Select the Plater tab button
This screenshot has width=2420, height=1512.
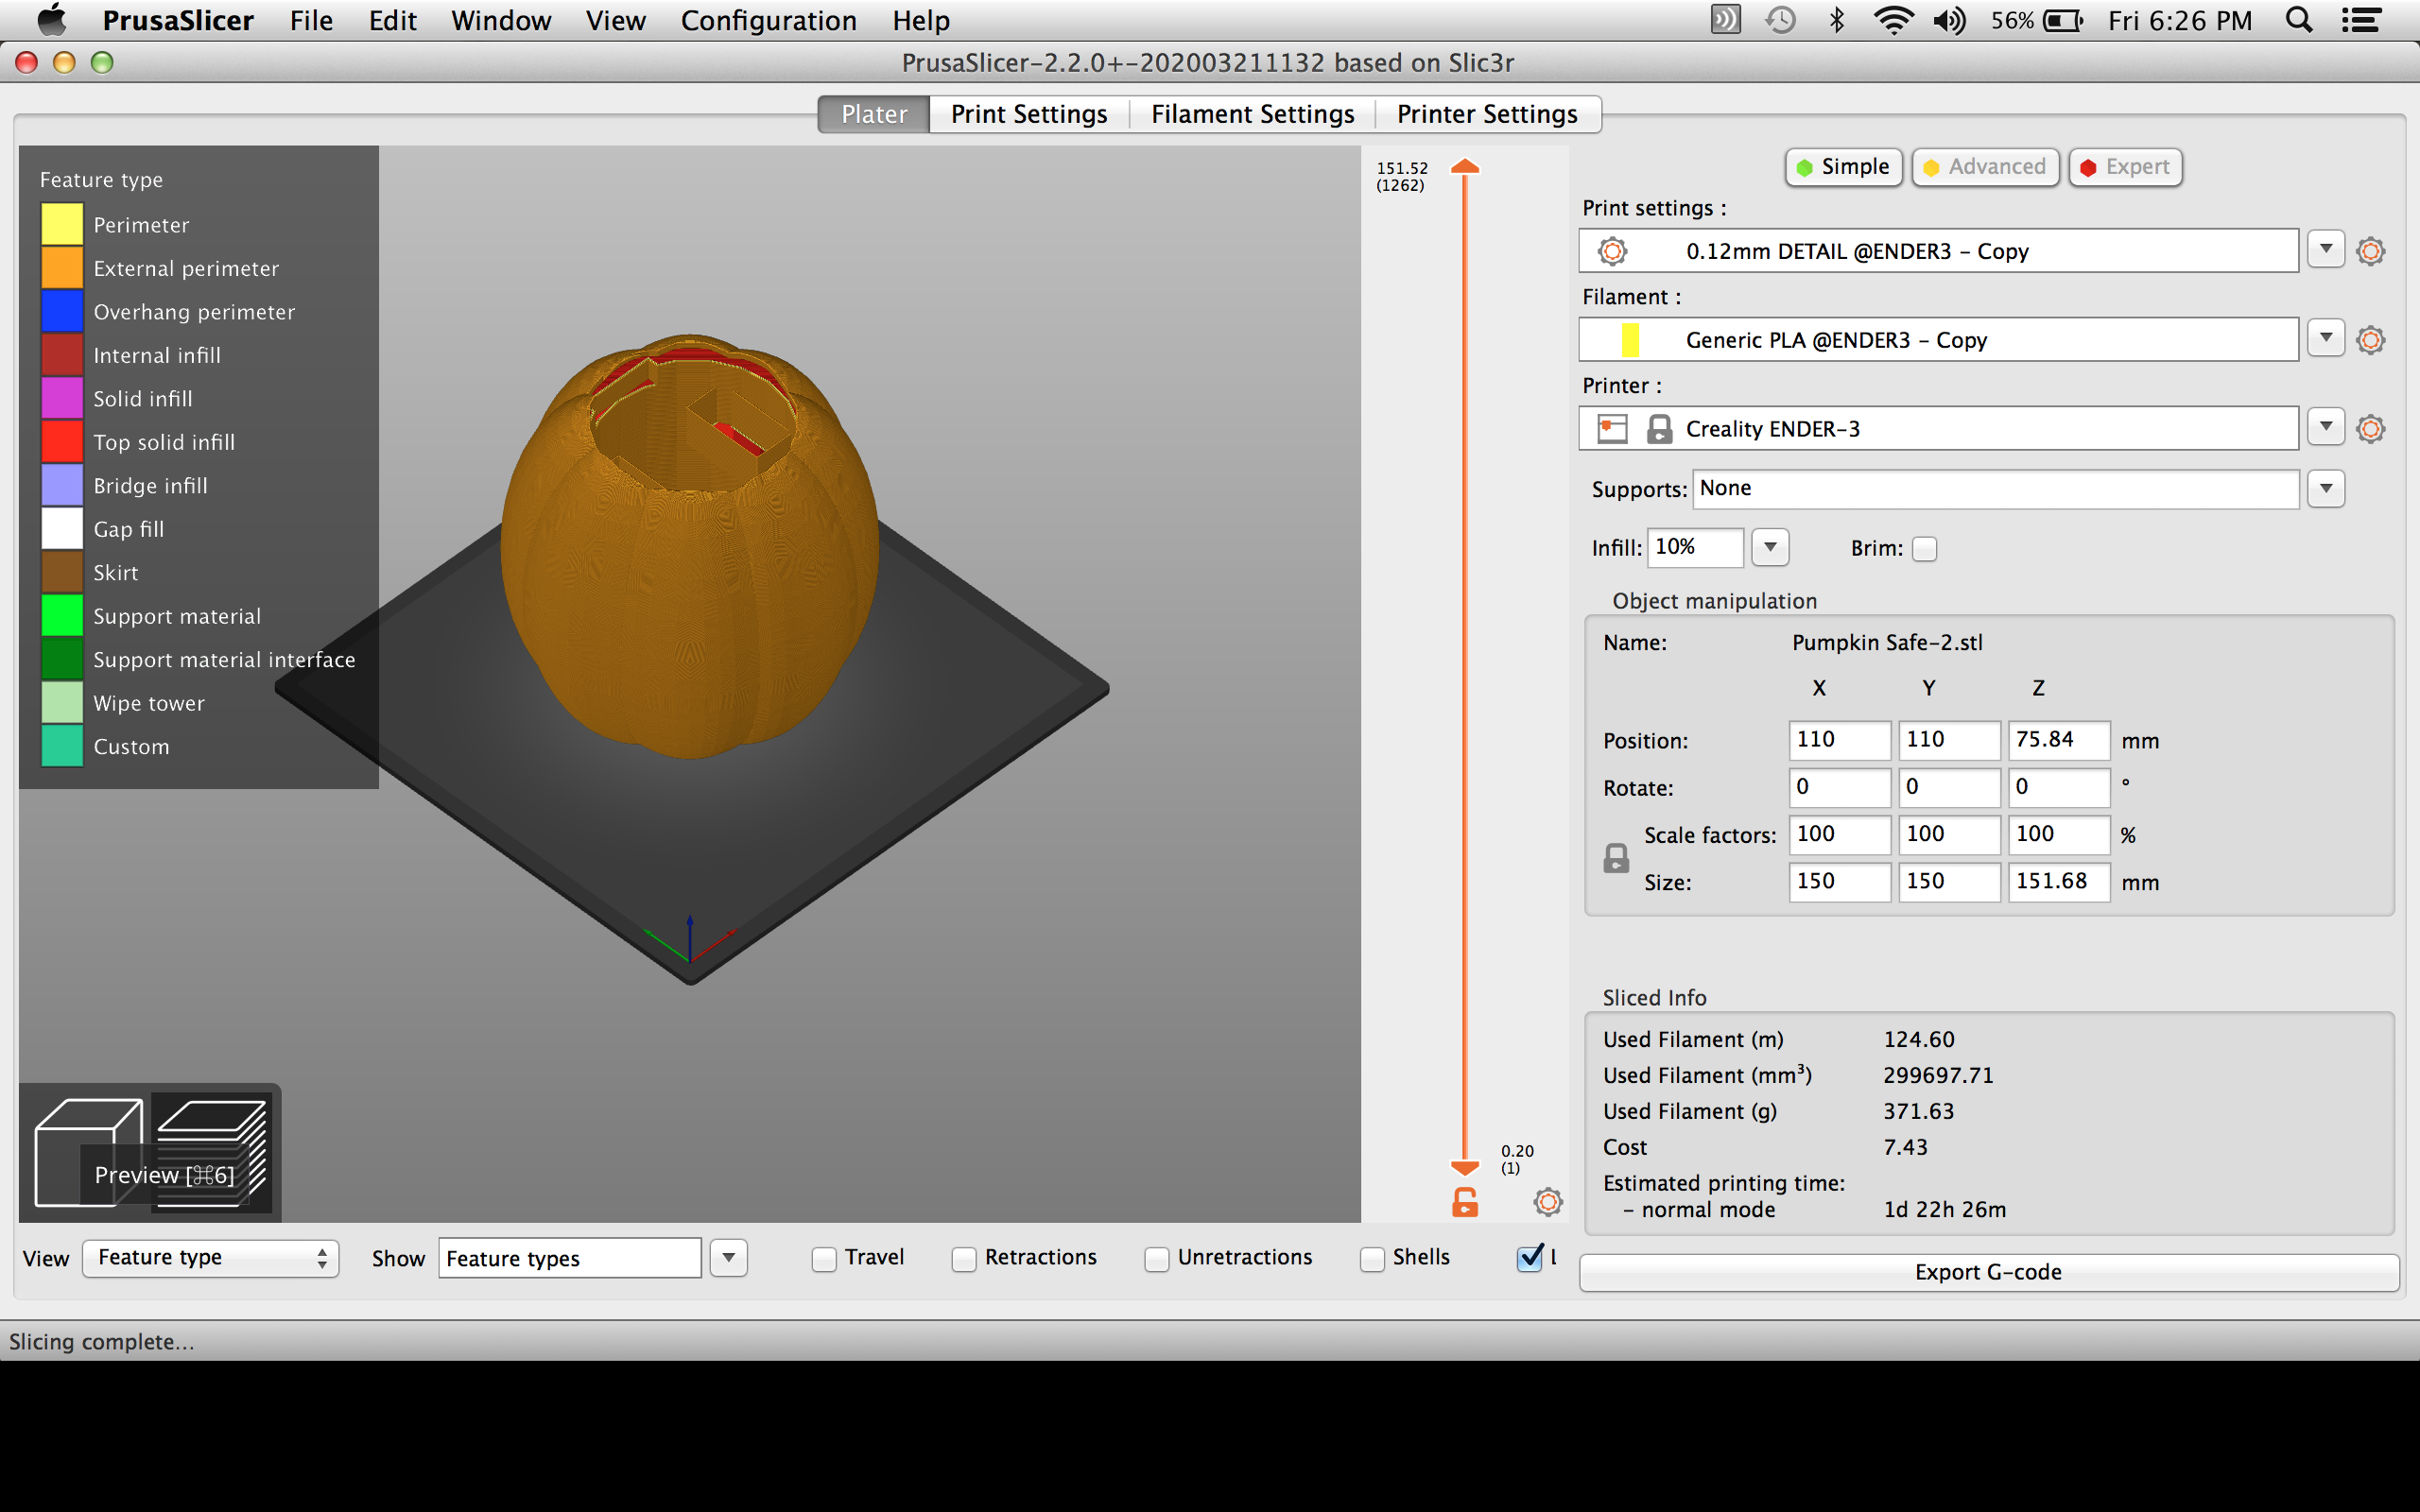pyautogui.click(x=874, y=114)
